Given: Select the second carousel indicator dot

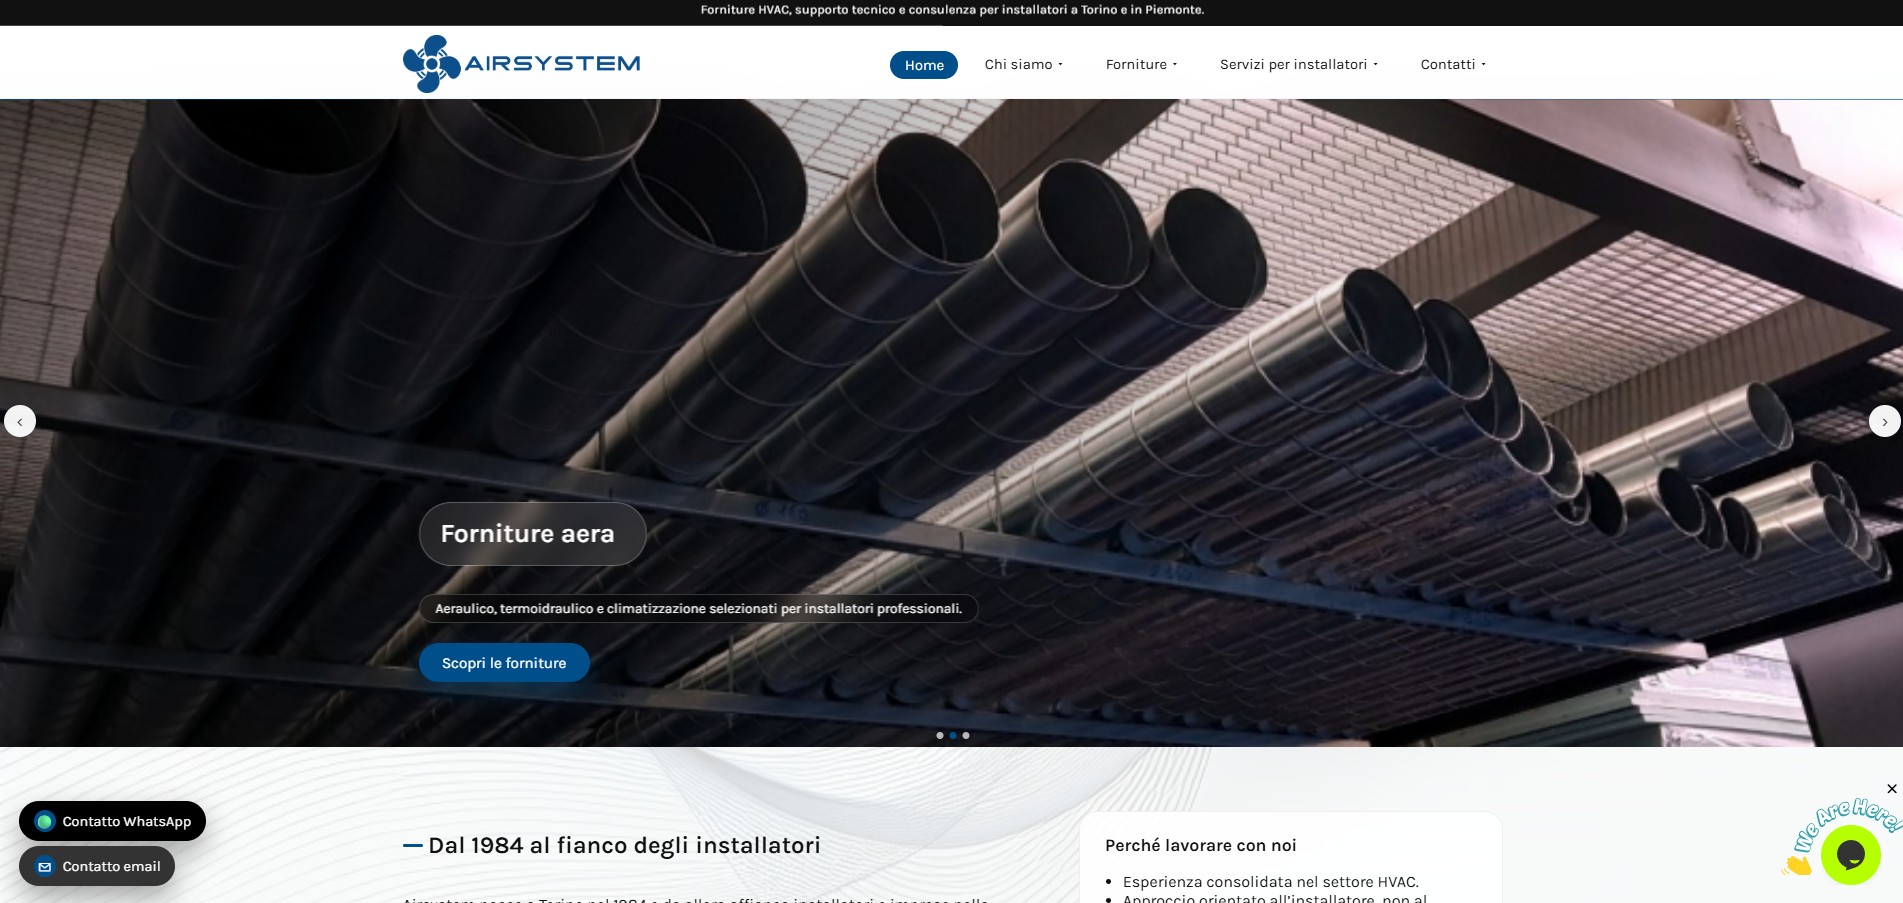Looking at the screenshot, I should pos(952,735).
